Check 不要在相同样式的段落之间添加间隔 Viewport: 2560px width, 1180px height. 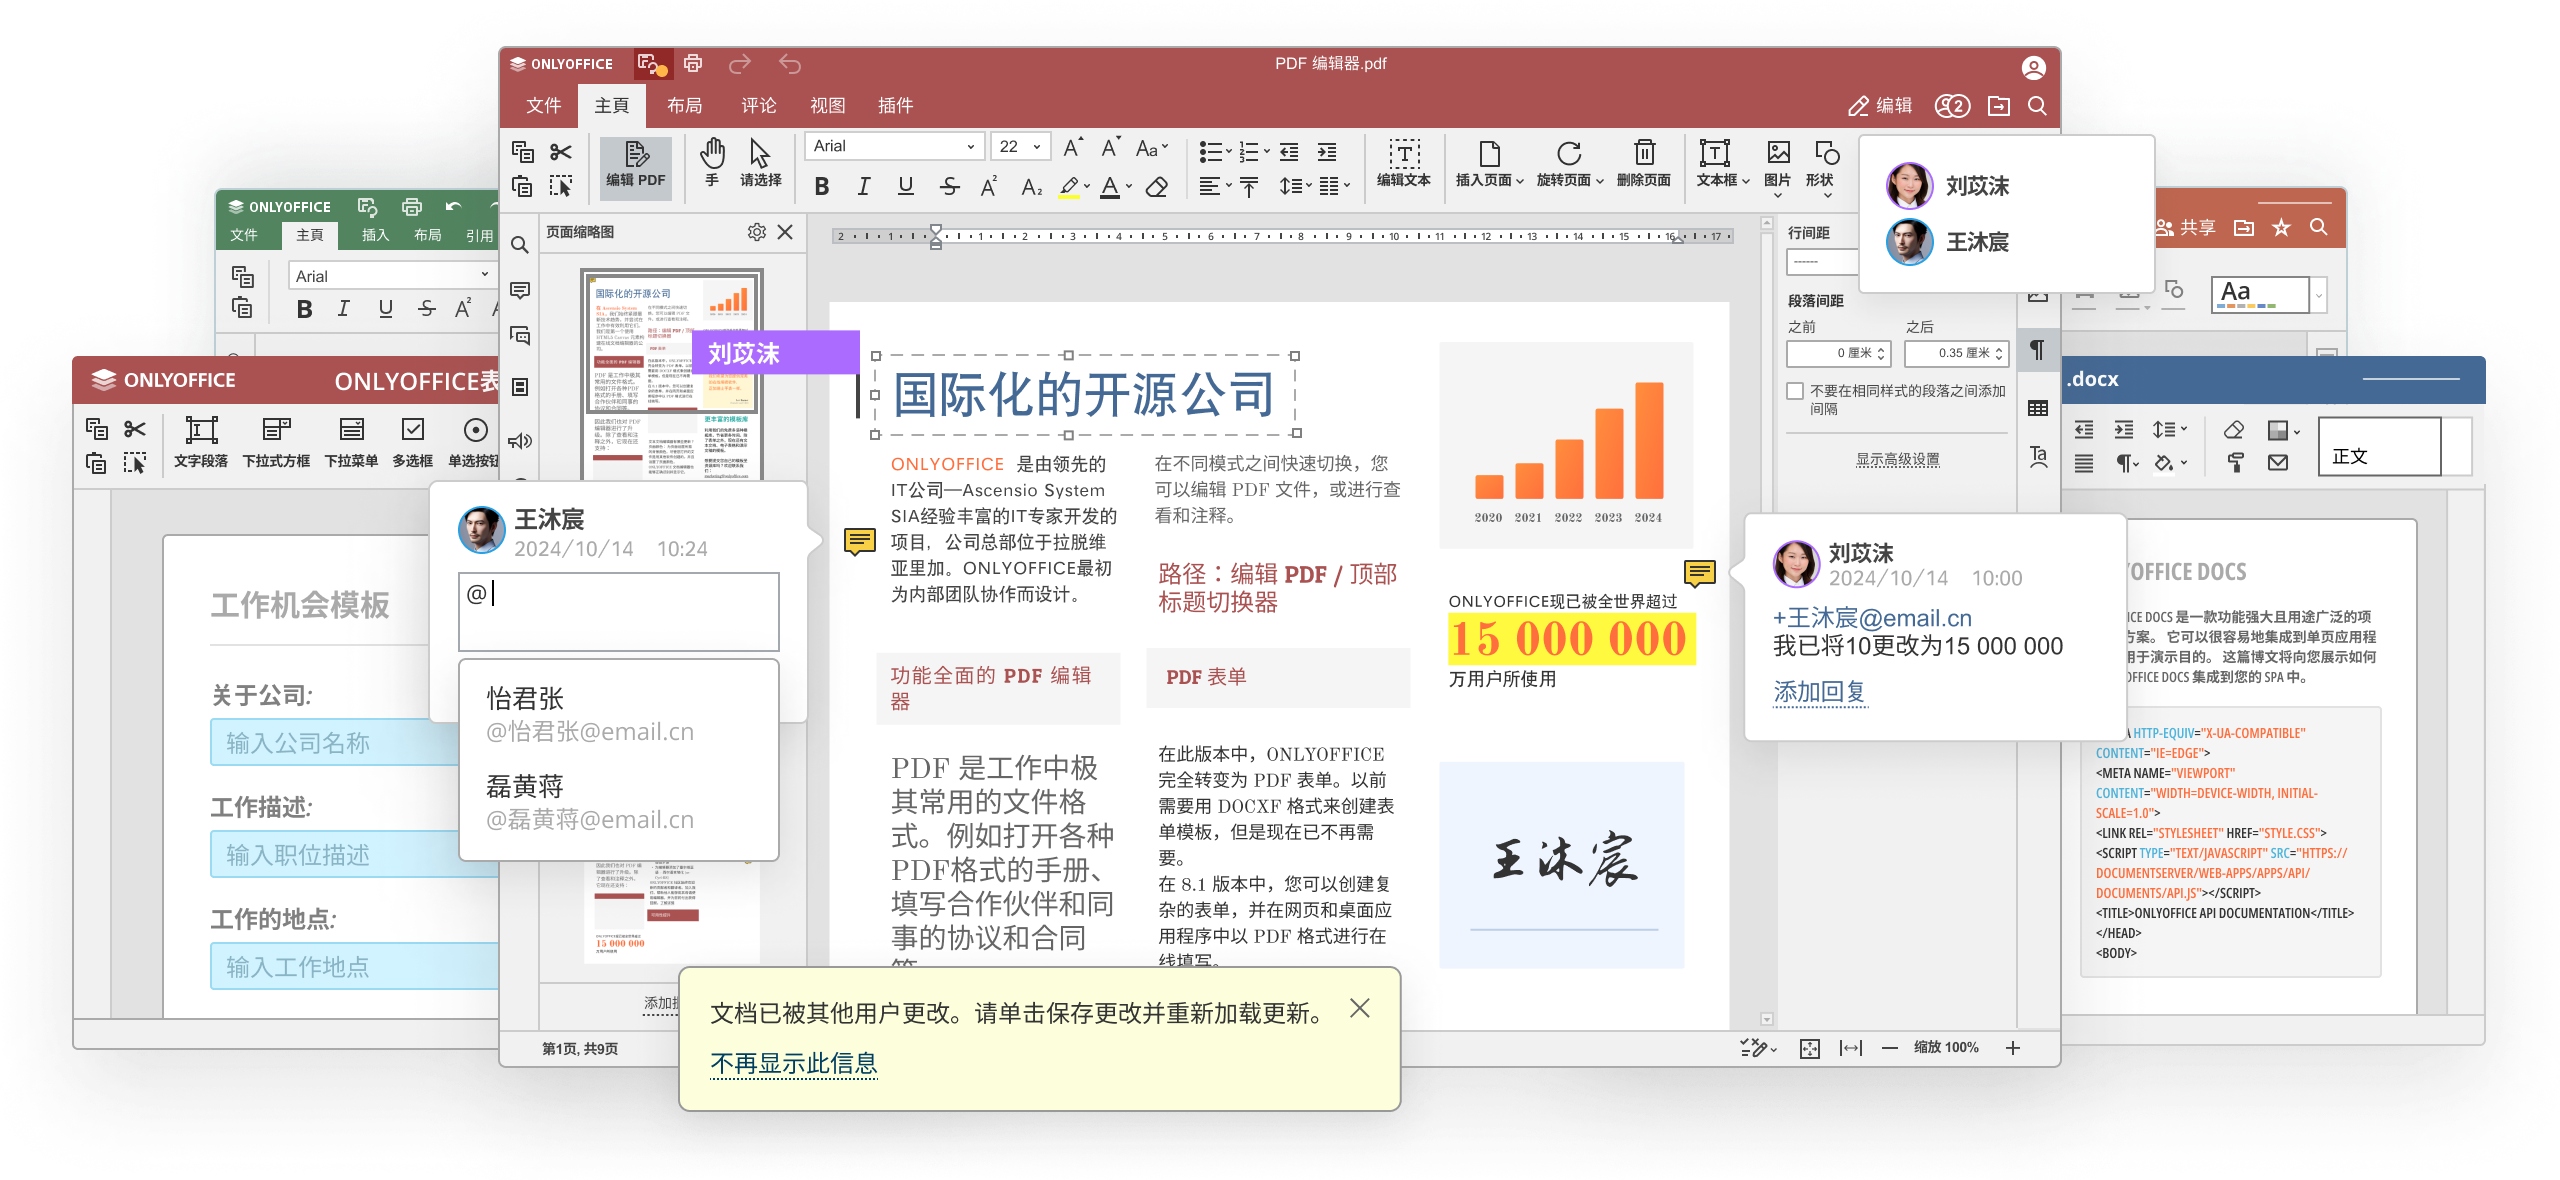(x=1795, y=391)
